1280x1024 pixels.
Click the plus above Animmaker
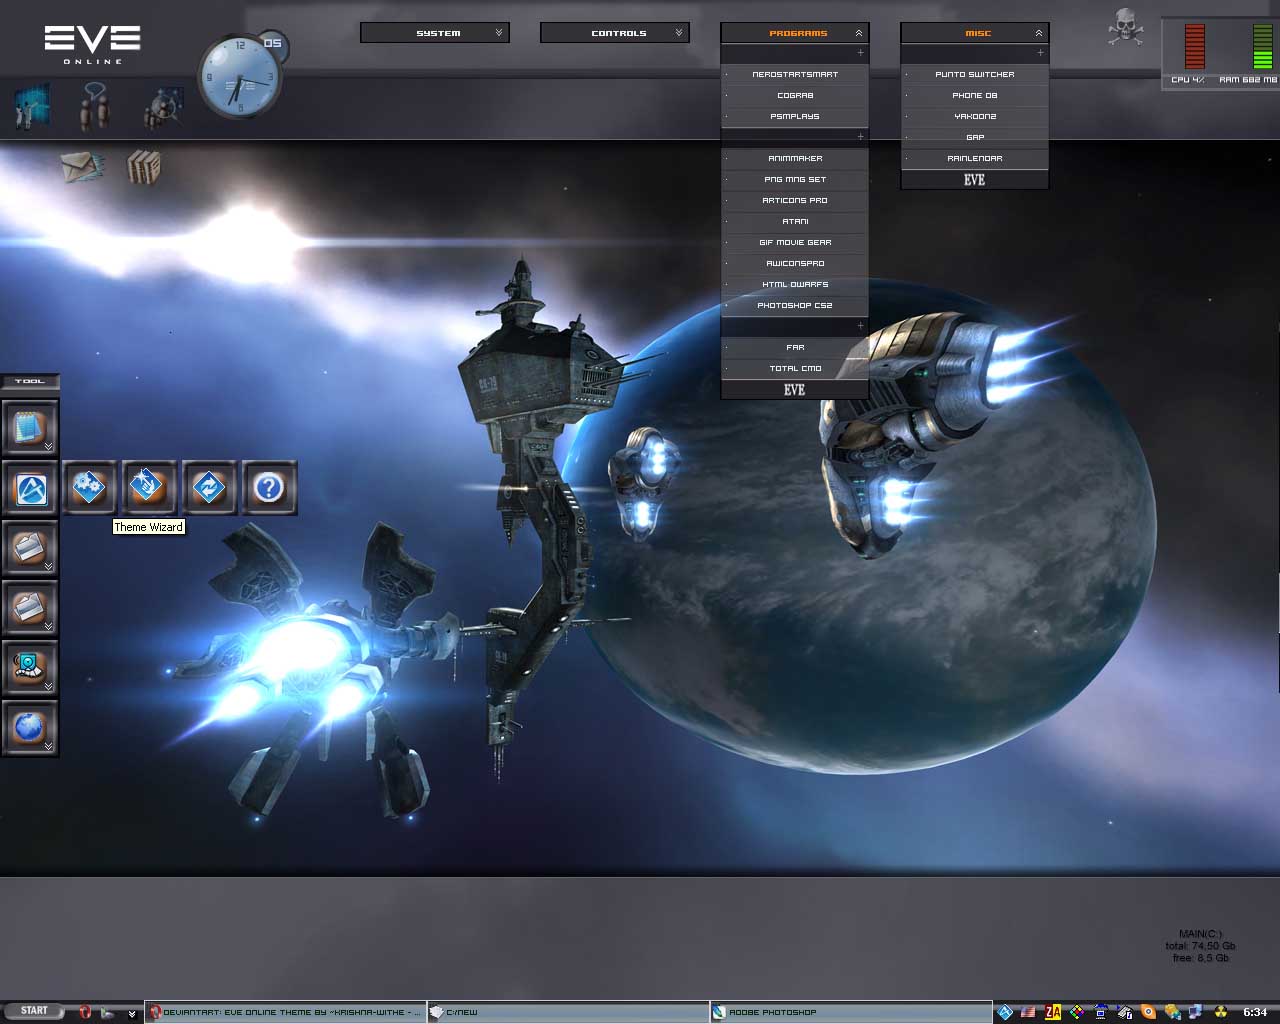pyautogui.click(x=860, y=136)
